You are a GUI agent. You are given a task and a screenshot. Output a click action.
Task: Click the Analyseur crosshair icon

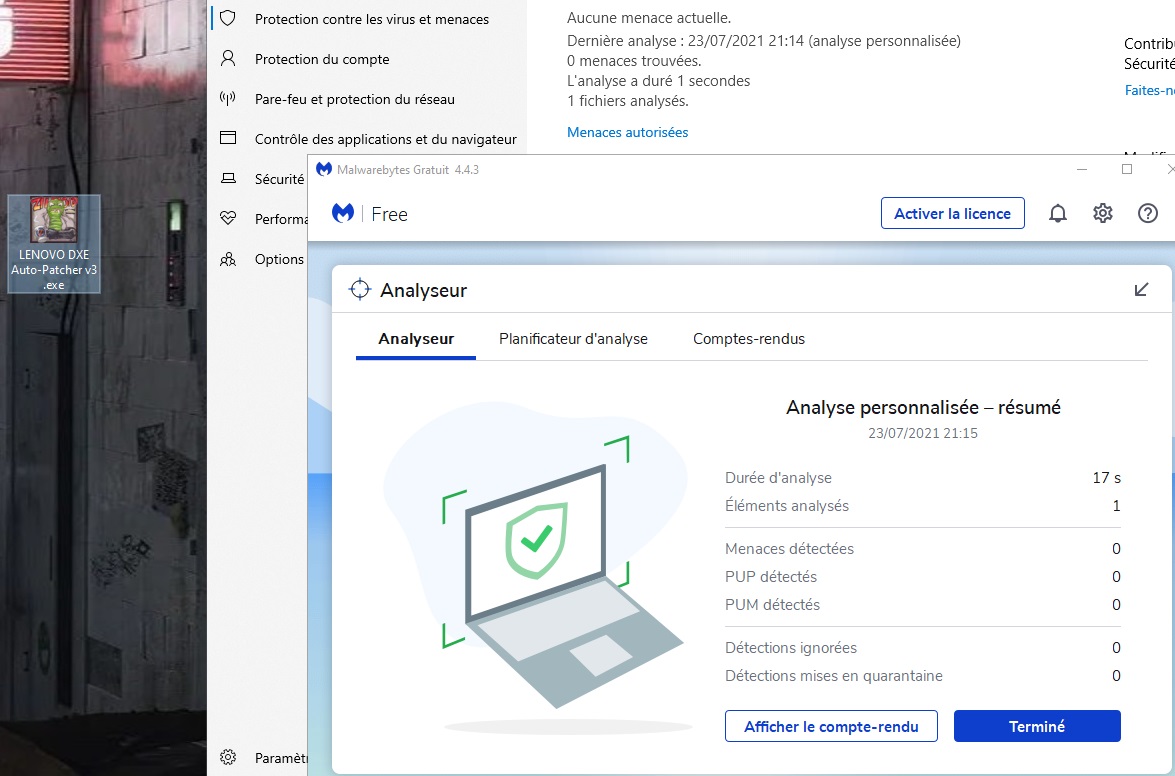pyautogui.click(x=360, y=289)
